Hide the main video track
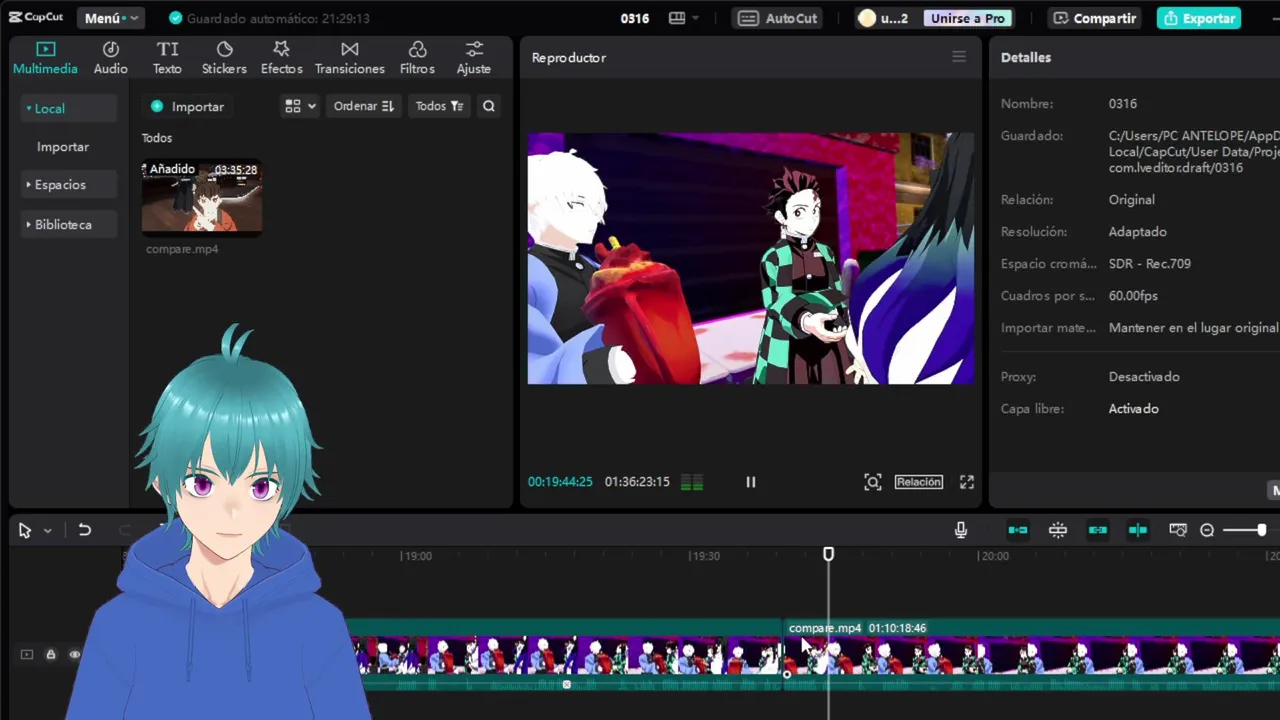This screenshot has width=1280, height=720. pyautogui.click(x=74, y=655)
